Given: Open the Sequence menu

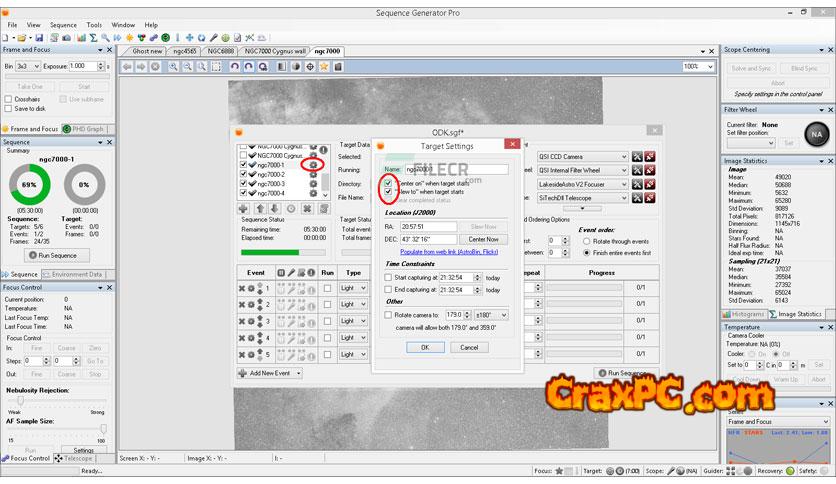Looking at the screenshot, I should pyautogui.click(x=63, y=24).
